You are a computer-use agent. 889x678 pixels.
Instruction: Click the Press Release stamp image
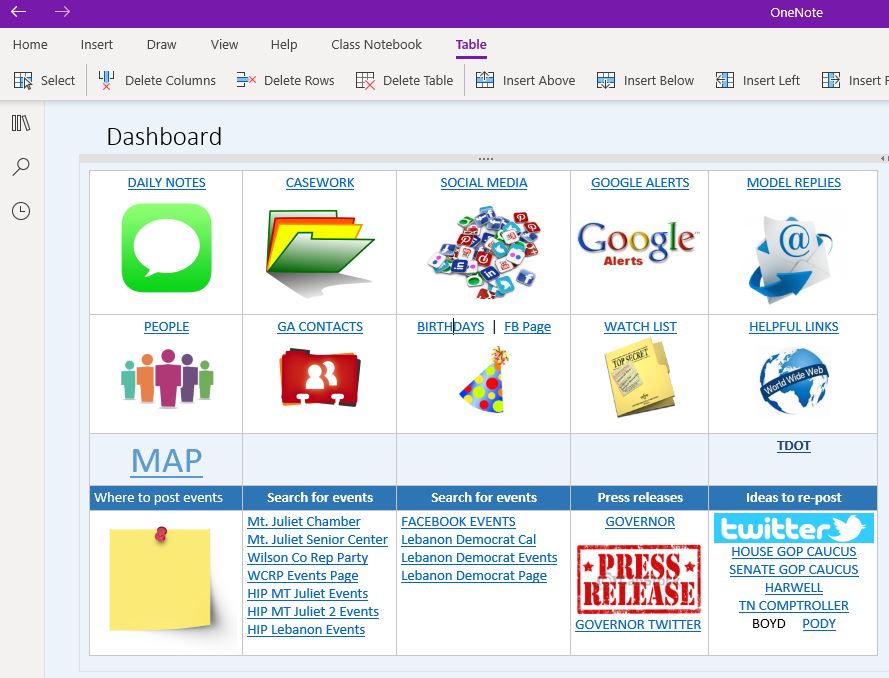(639, 579)
